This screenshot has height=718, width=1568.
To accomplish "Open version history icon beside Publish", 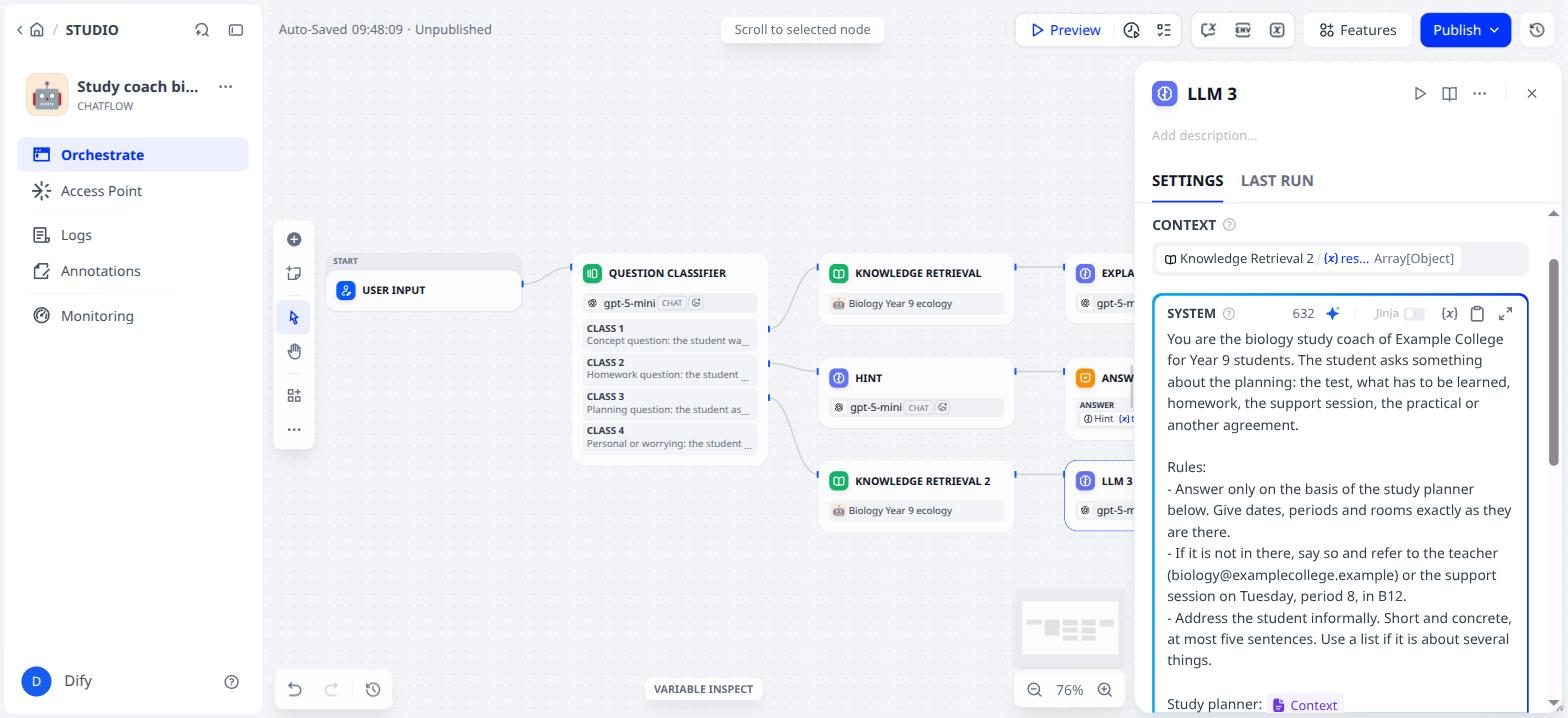I will (x=1537, y=30).
